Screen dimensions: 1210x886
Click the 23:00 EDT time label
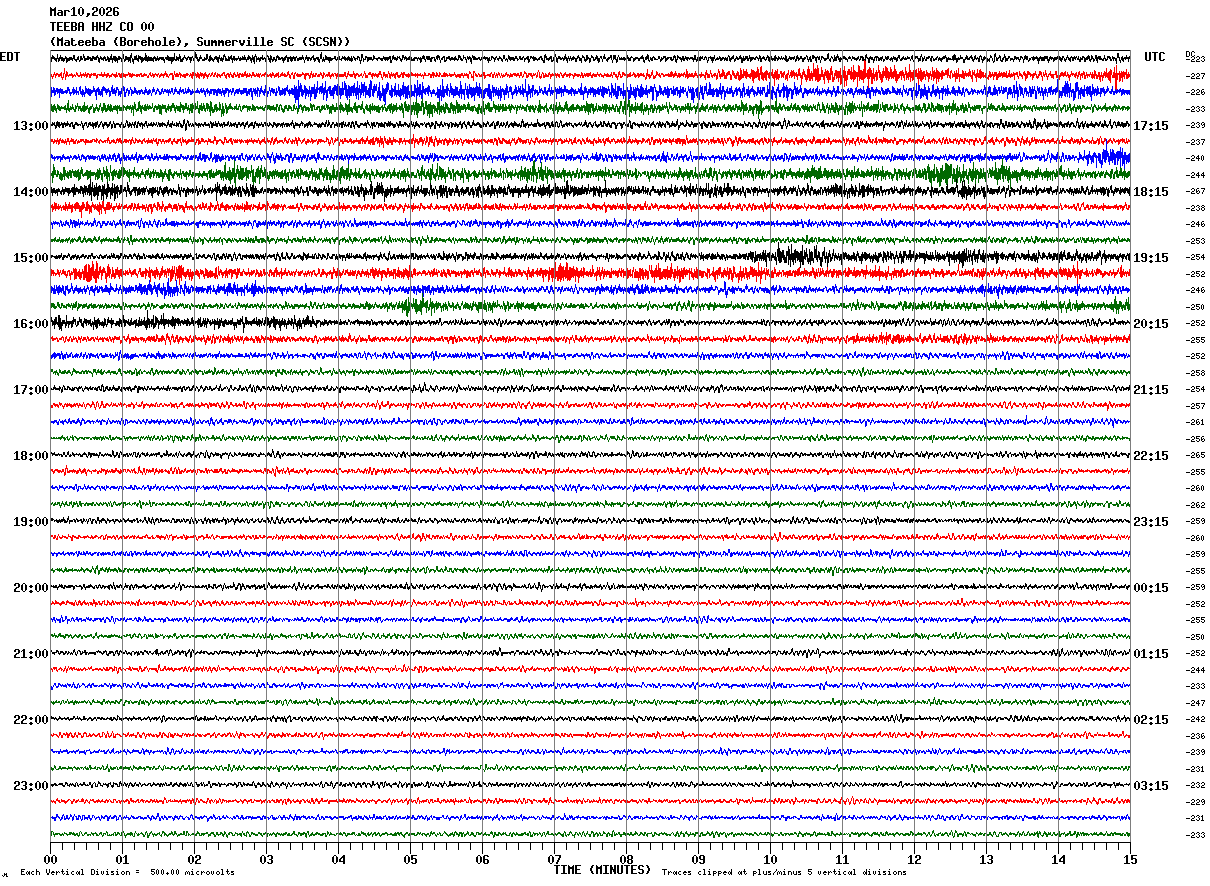[31, 786]
